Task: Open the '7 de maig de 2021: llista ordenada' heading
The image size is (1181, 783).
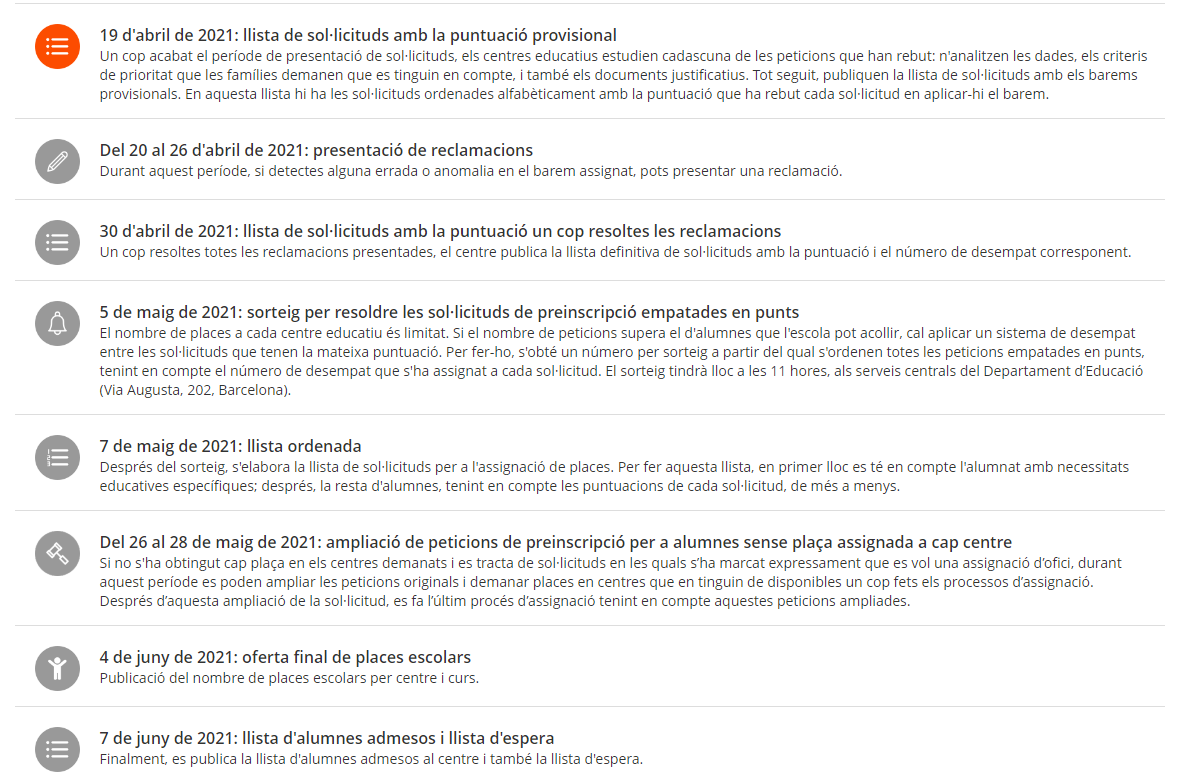Action: [x=231, y=446]
